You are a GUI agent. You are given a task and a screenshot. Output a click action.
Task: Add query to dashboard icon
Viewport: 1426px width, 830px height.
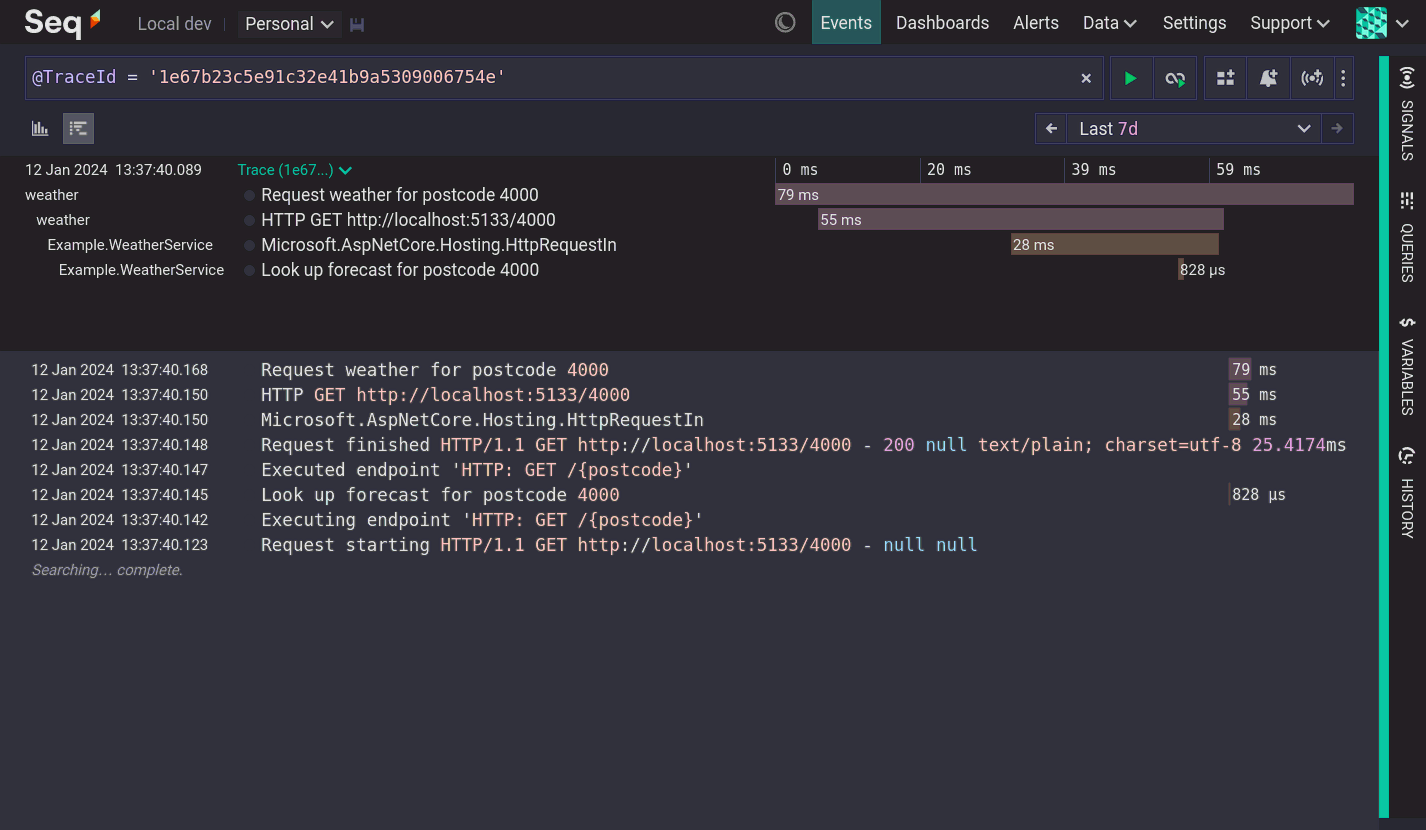point(1225,78)
